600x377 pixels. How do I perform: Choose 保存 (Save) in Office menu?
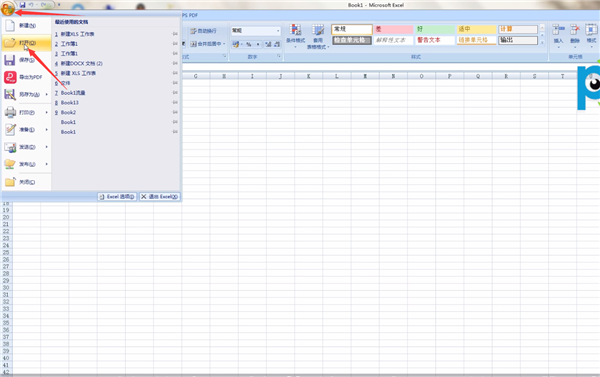click(26, 60)
